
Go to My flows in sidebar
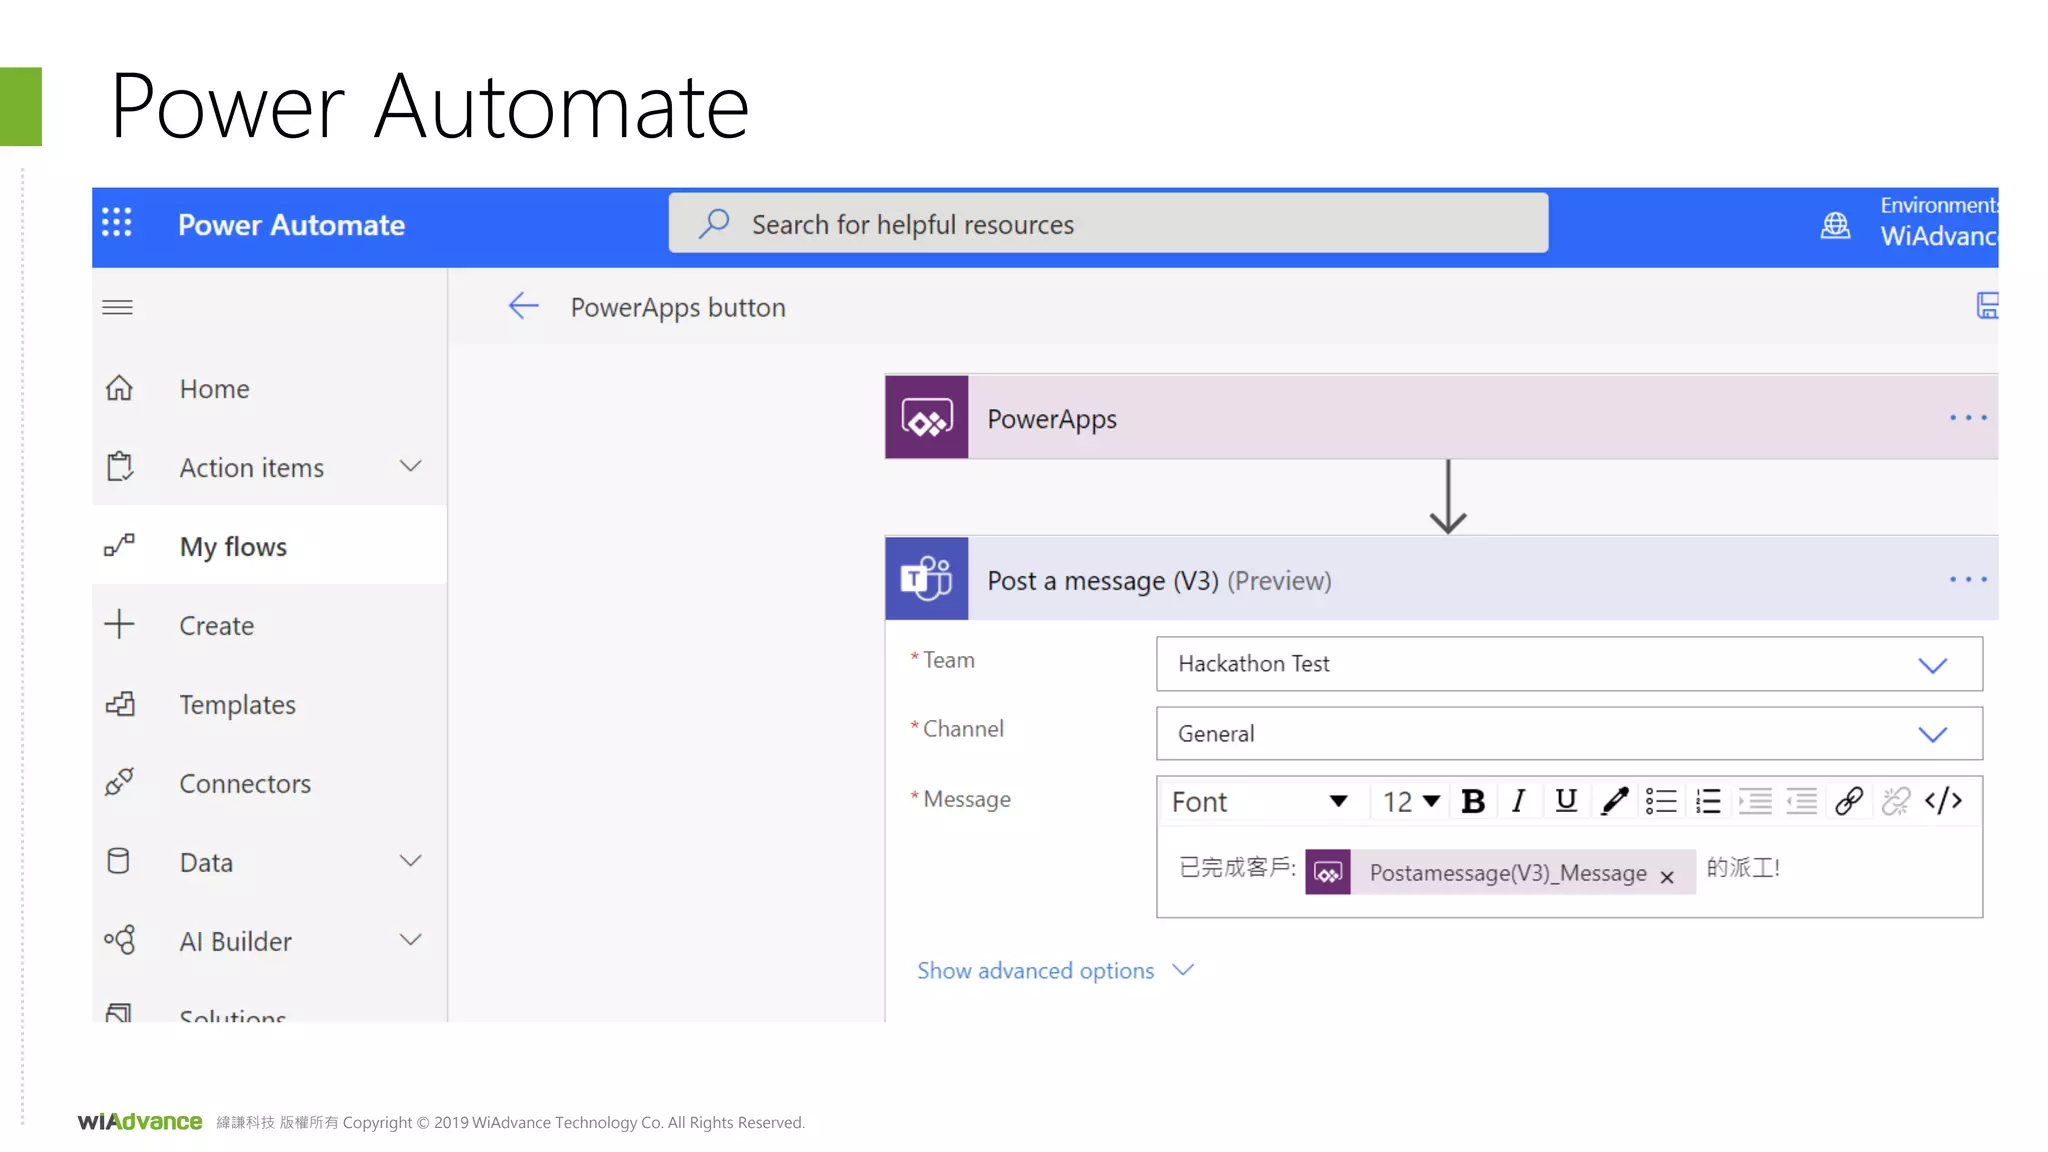233,546
